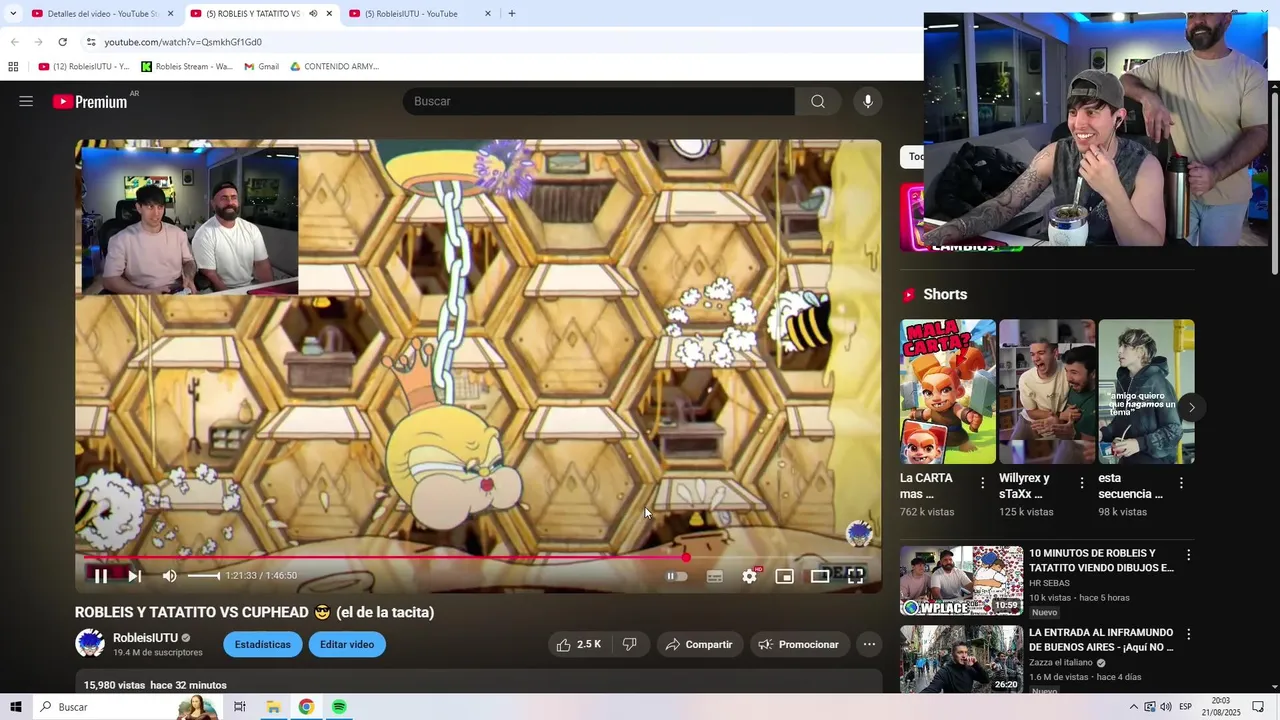Open the YouTube hamburger guide menu
The width and height of the screenshot is (1280, 720).
pyautogui.click(x=26, y=101)
